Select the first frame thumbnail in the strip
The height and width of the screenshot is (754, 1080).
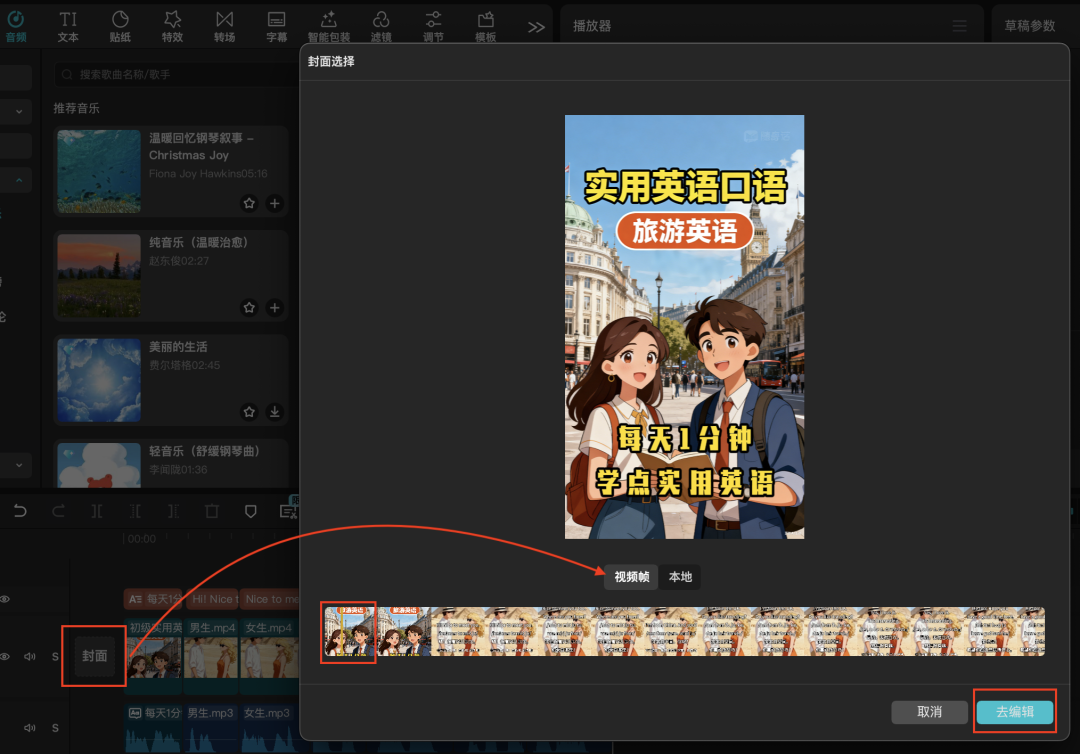(x=348, y=632)
